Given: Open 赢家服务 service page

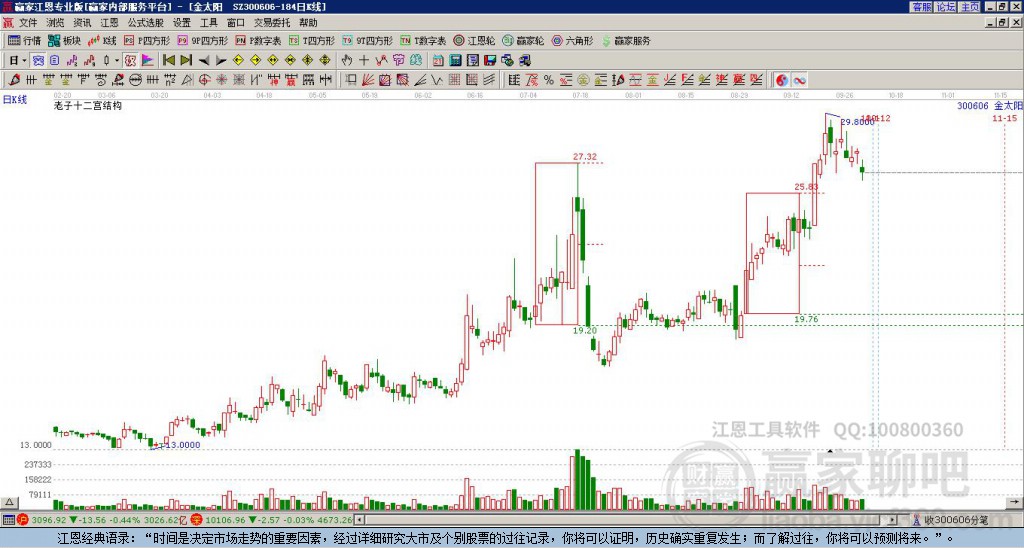Looking at the screenshot, I should tap(626, 40).
